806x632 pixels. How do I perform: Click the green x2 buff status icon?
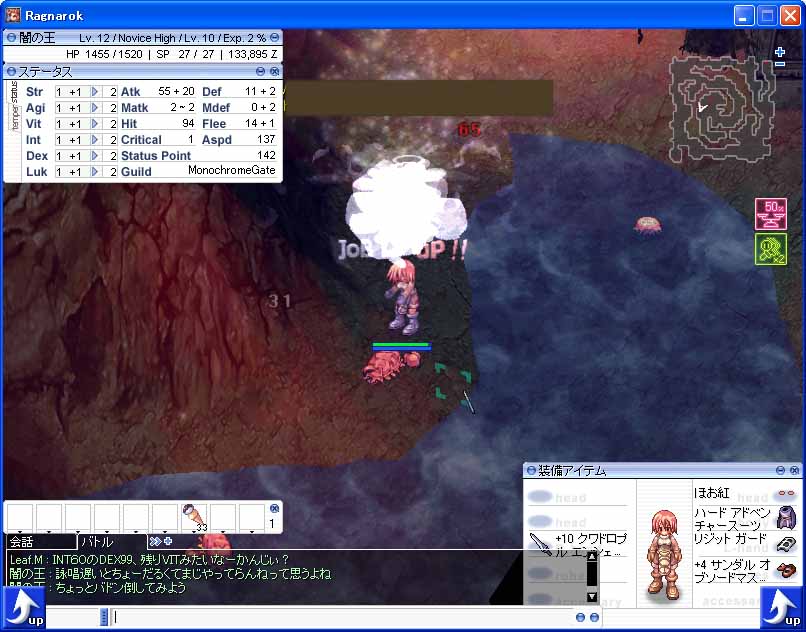770,249
